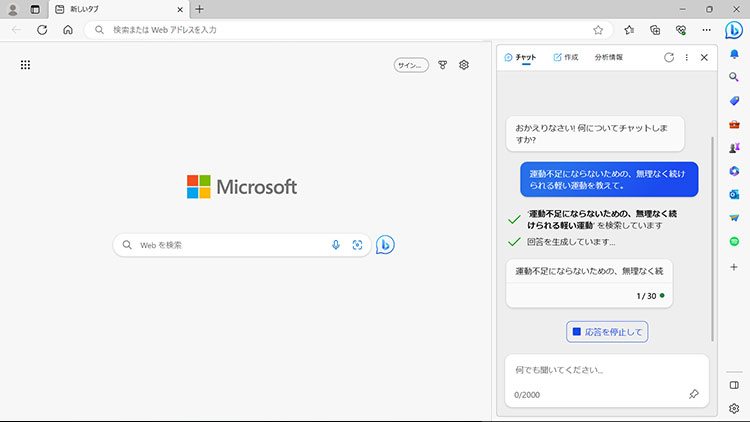750x422 pixels.
Task: Click the おかえりなさい welcome message
Action: point(595,134)
